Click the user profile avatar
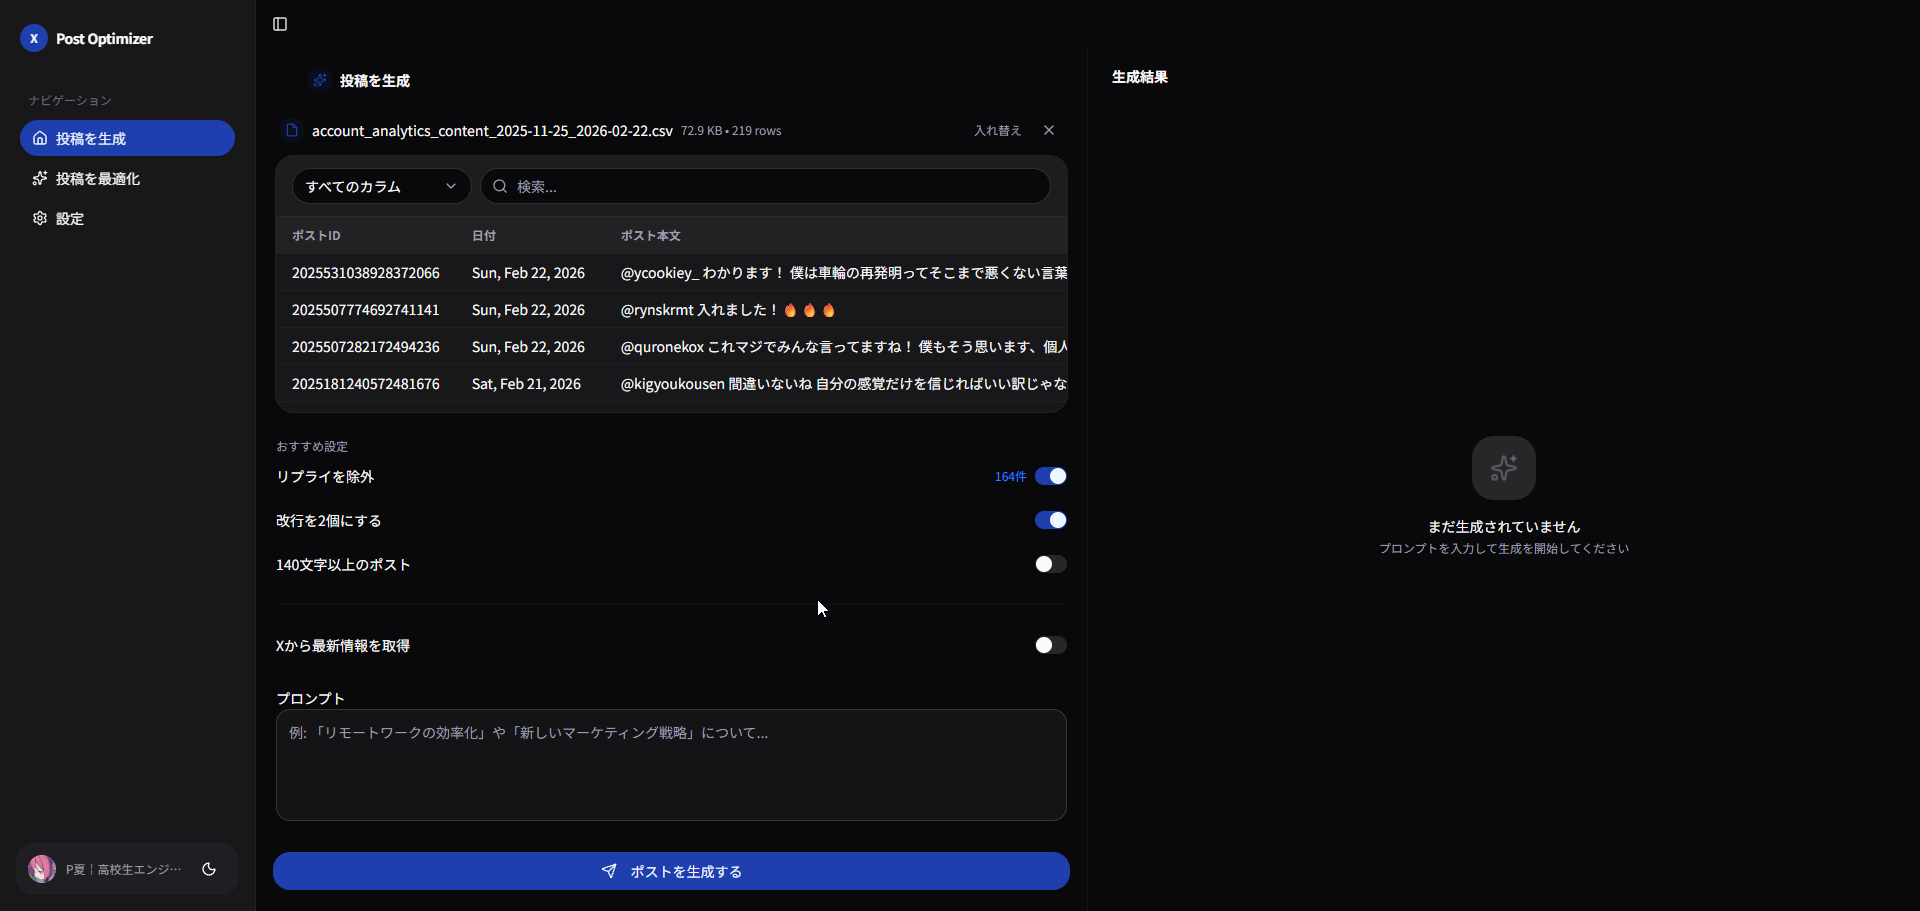 point(42,868)
